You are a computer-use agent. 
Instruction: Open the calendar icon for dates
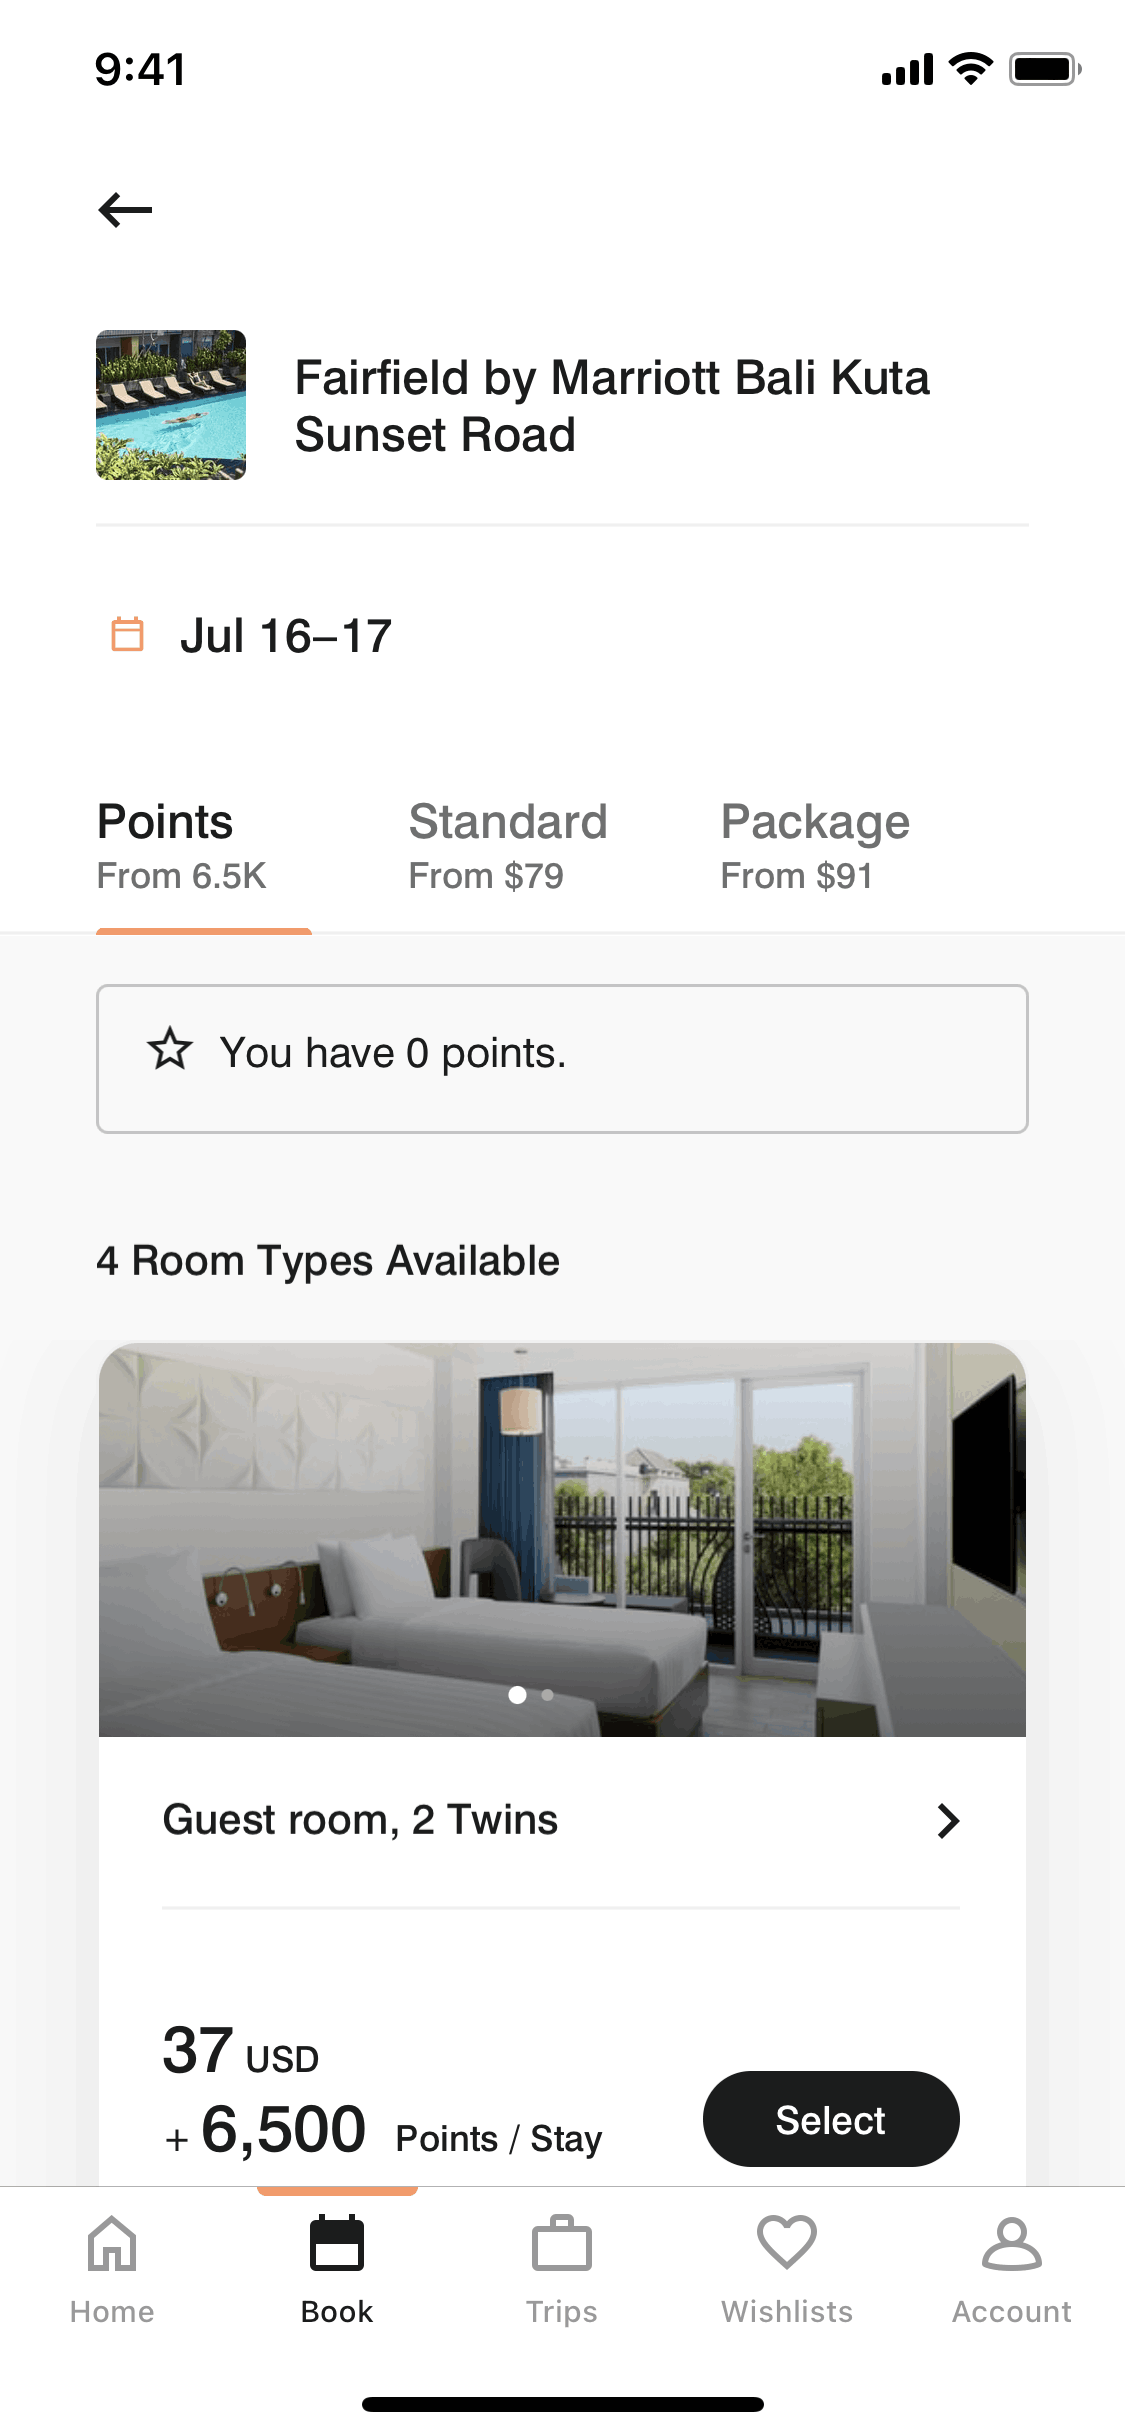coord(127,635)
